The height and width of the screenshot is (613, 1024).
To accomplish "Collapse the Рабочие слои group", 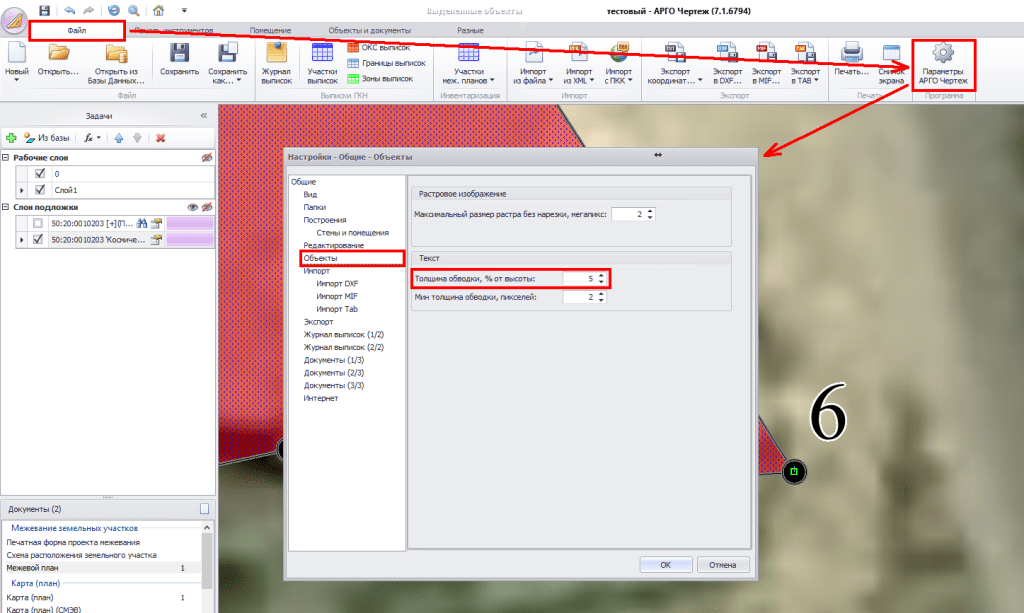I will [x=6, y=157].
